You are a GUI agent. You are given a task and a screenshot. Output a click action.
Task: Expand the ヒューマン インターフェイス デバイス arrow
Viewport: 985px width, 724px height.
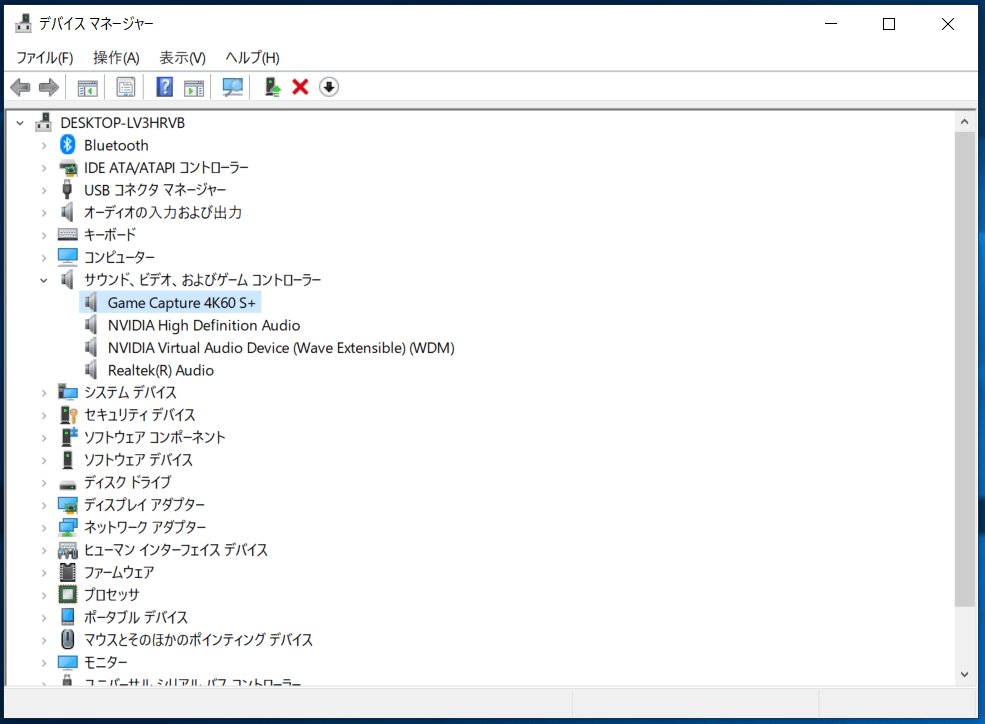click(x=43, y=551)
